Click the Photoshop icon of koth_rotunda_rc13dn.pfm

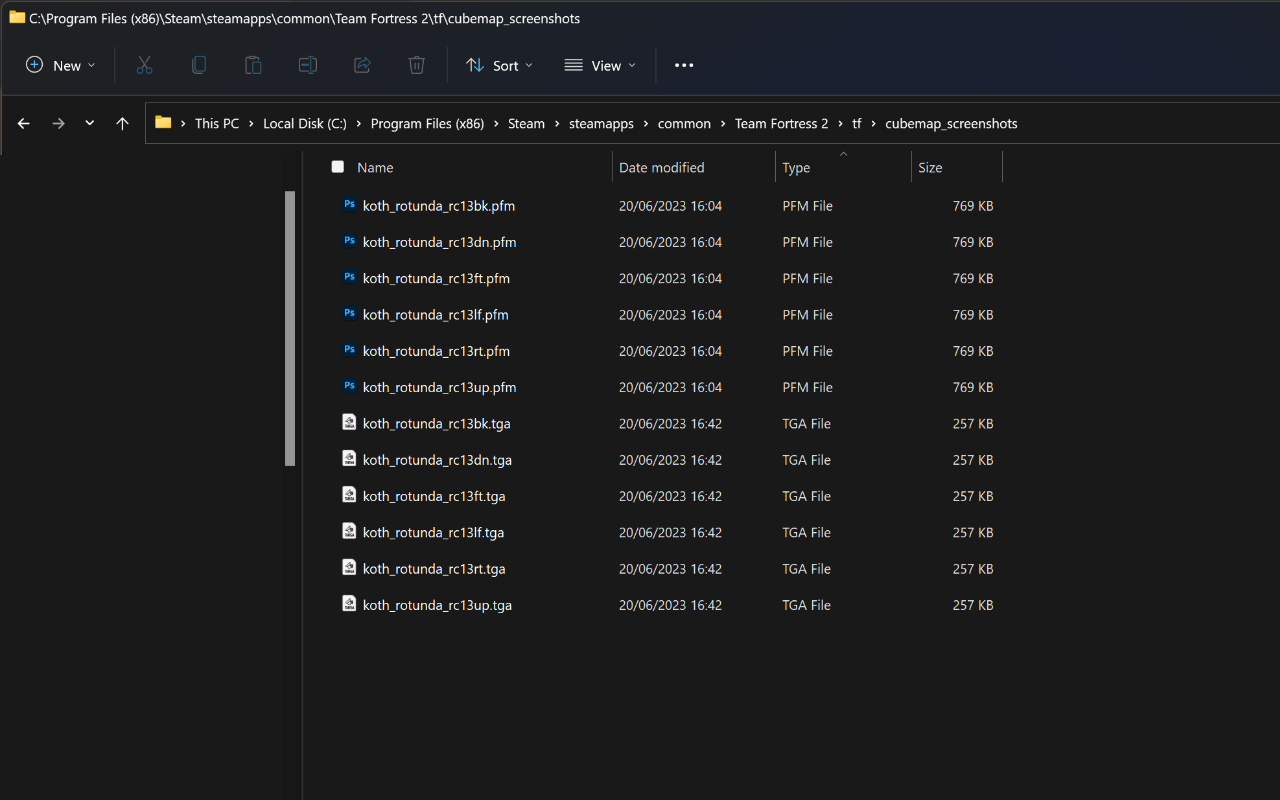click(x=349, y=241)
